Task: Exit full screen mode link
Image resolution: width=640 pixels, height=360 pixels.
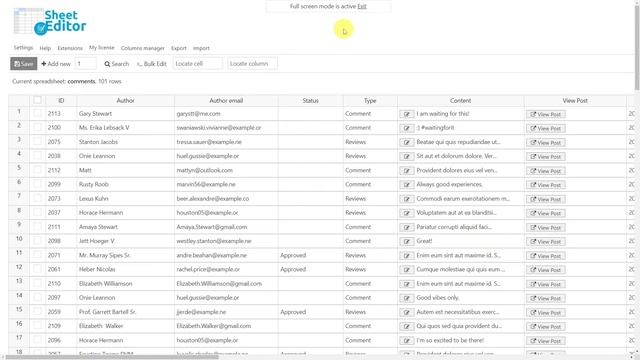Action: click(362, 7)
